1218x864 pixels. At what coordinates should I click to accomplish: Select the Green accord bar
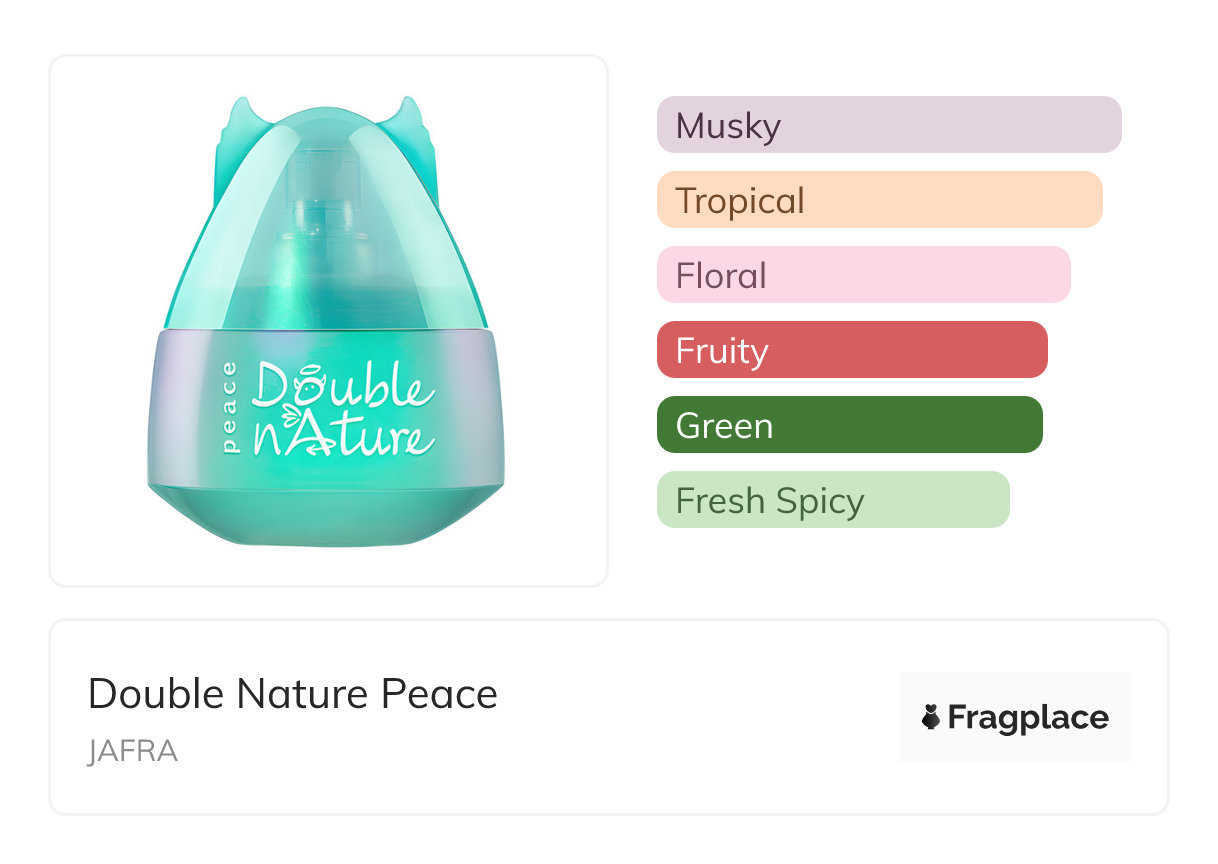pyautogui.click(x=849, y=425)
